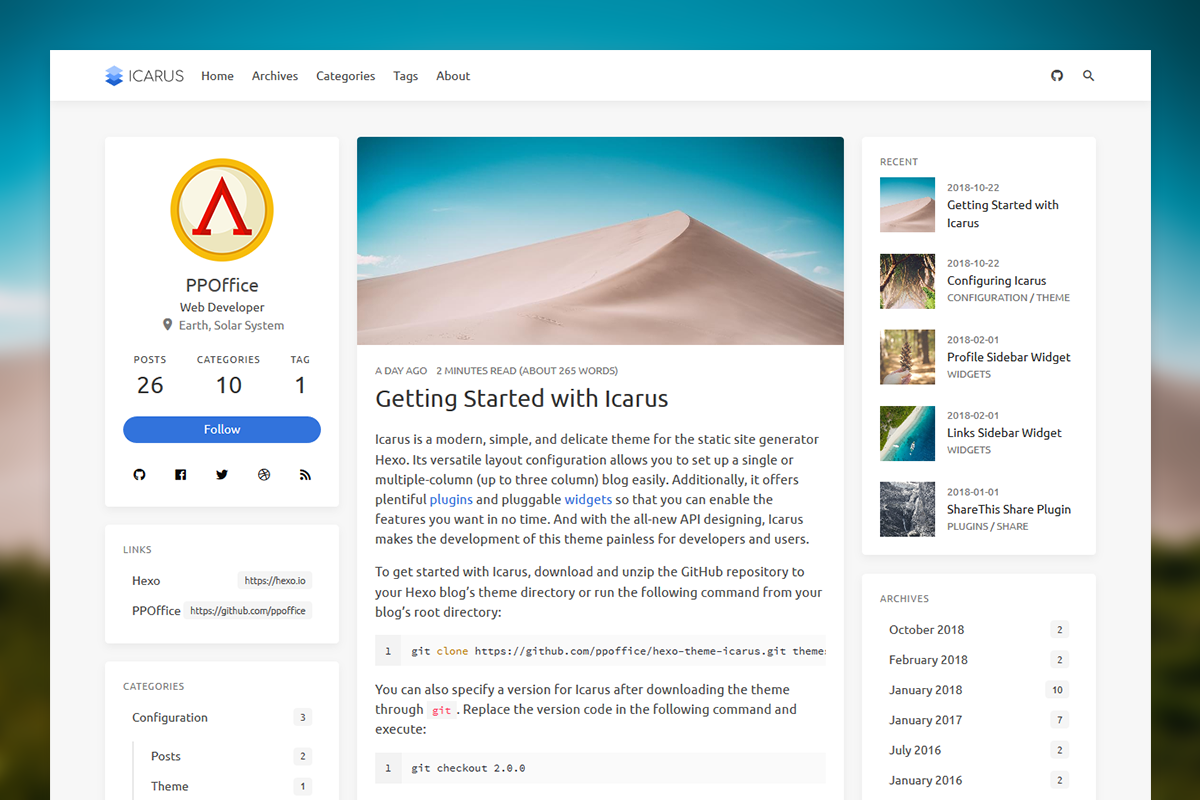The height and width of the screenshot is (800, 1200).
Task: Select the Posts subcategory
Action: point(166,756)
